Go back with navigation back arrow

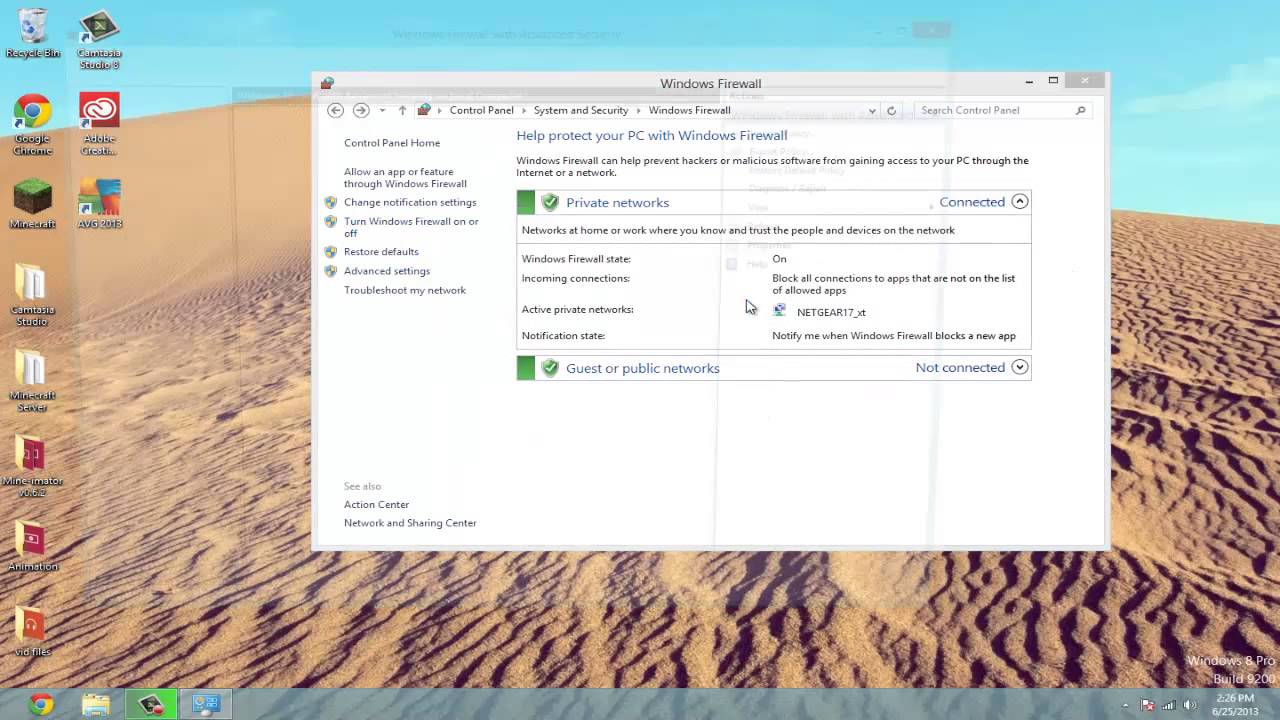pos(336,110)
